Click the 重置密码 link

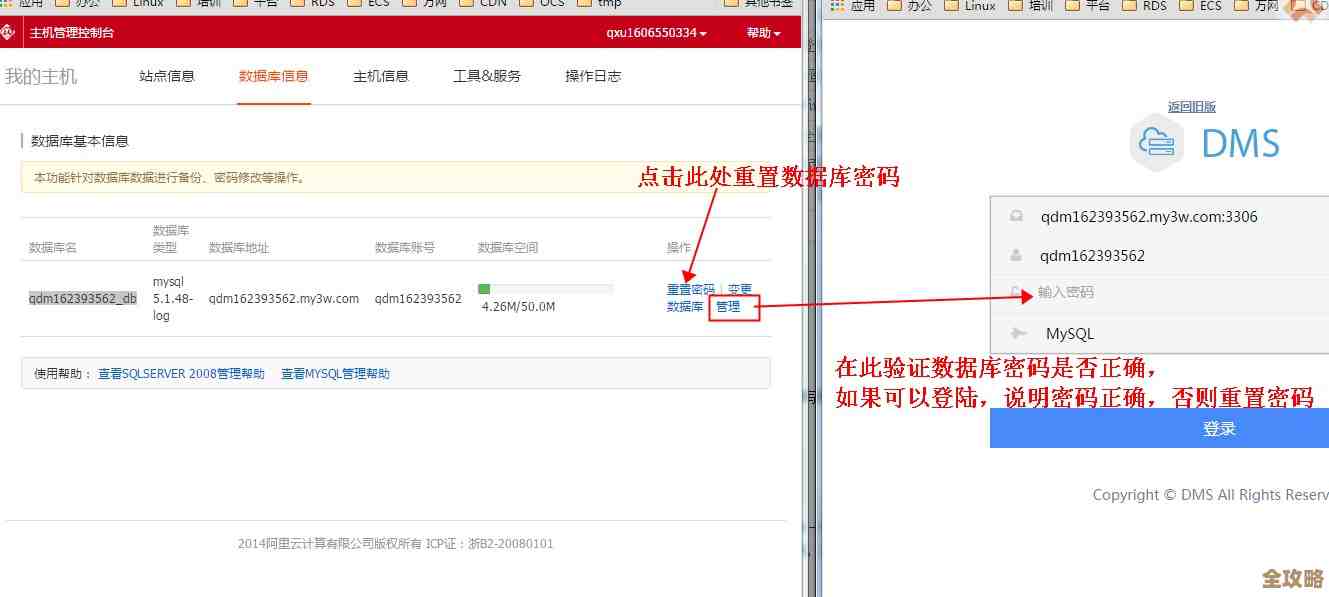click(689, 288)
